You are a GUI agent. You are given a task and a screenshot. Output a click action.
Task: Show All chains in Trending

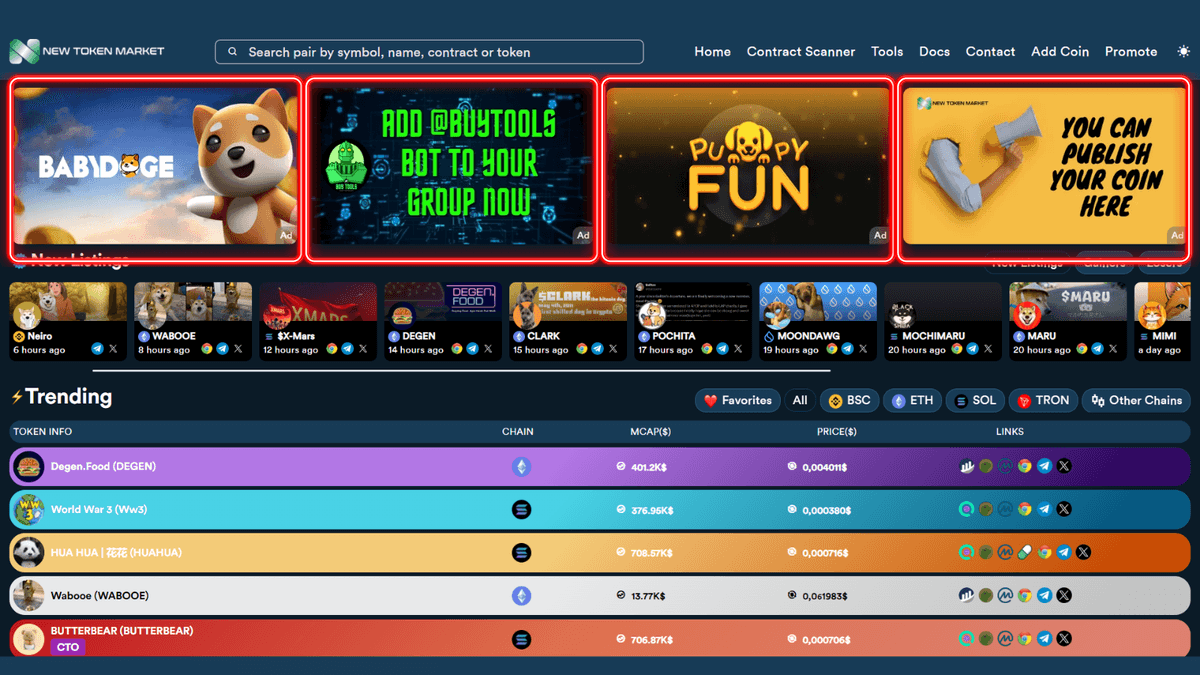[800, 400]
